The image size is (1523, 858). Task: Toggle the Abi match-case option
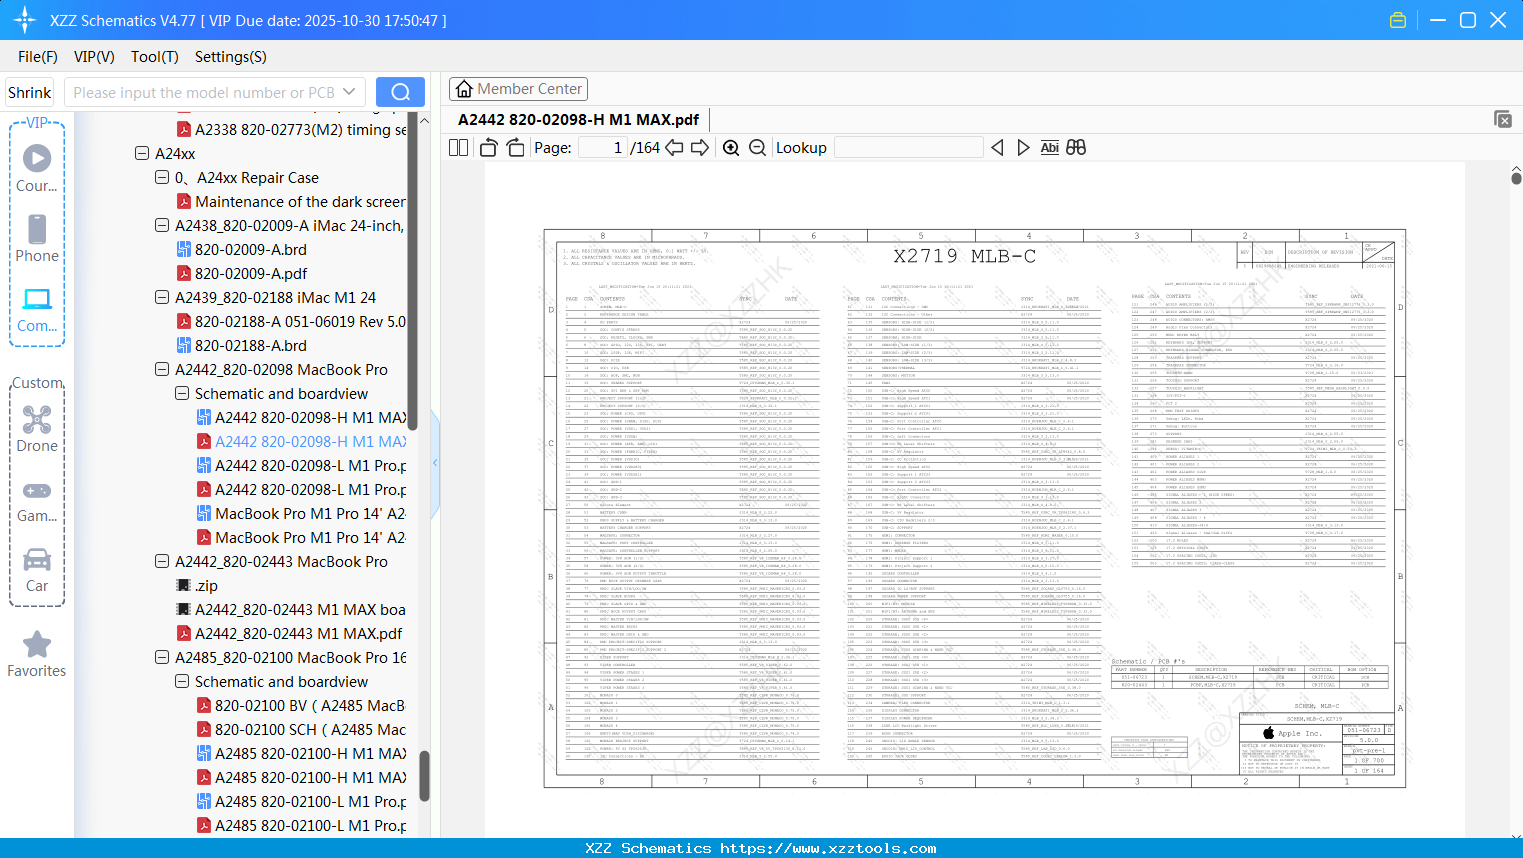1049,147
